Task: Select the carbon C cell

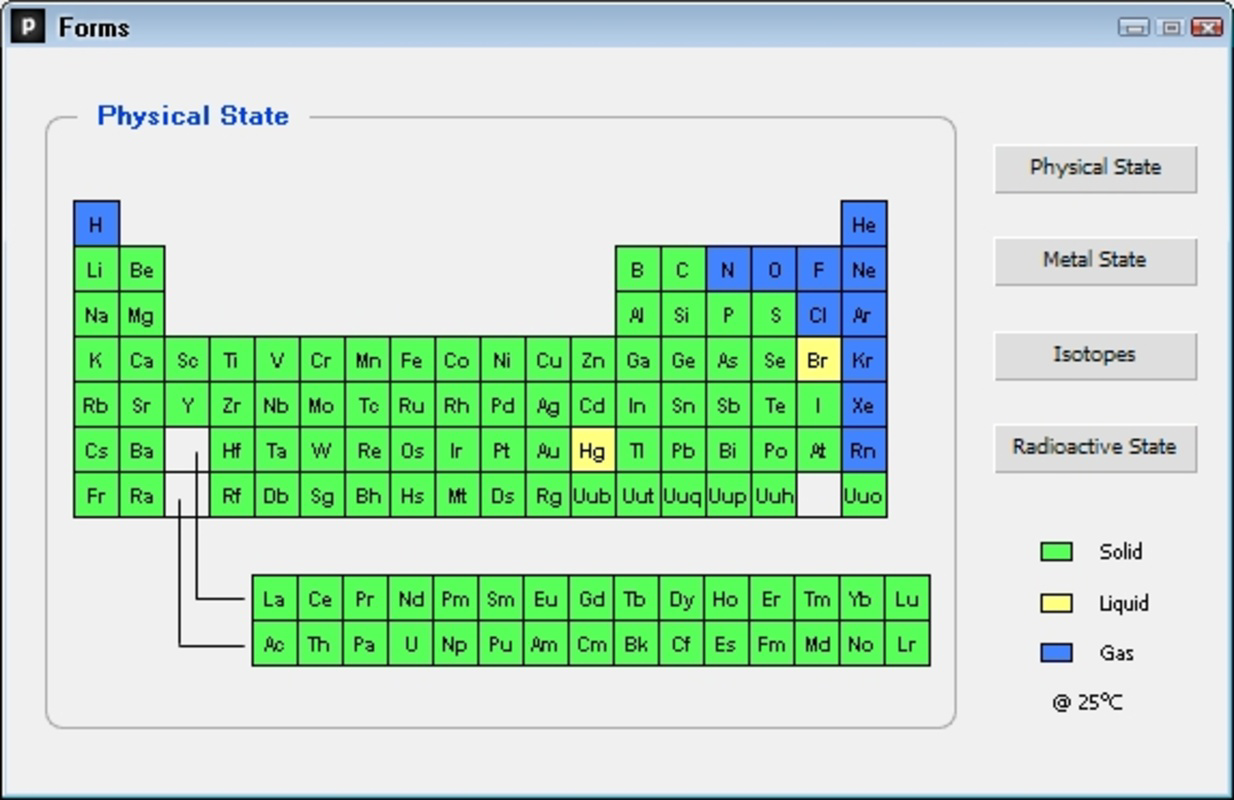Action: (x=683, y=269)
